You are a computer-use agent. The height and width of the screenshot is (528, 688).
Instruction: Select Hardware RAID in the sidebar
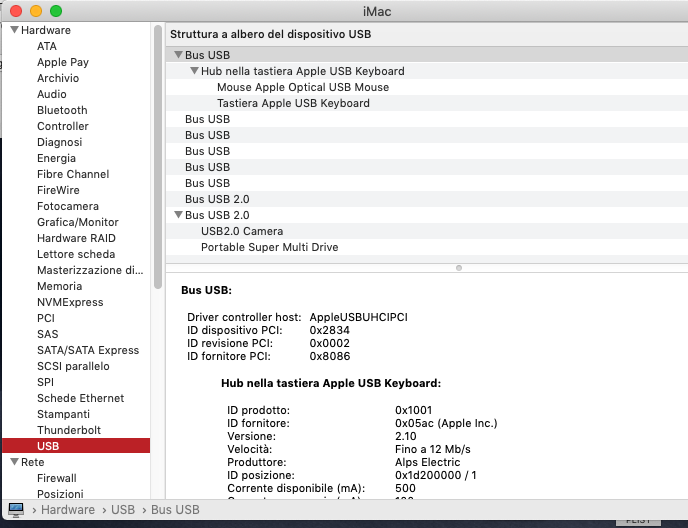(76, 238)
